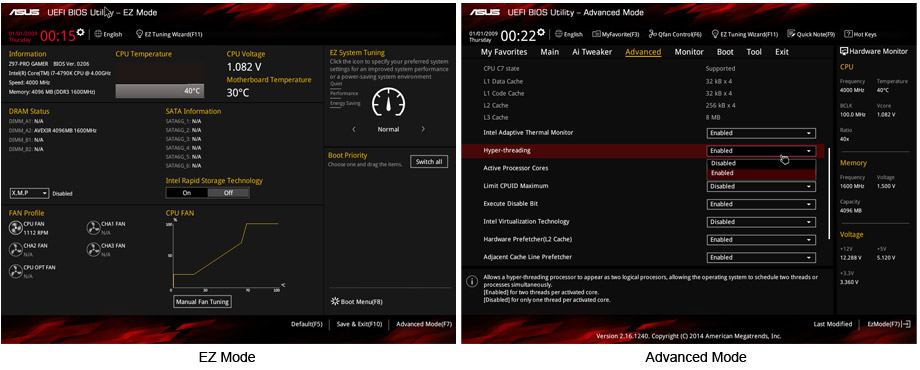Open Hardware Prefetcher(L2 Cache) dropdown
Screen dimensions: 920x370
click(x=761, y=240)
